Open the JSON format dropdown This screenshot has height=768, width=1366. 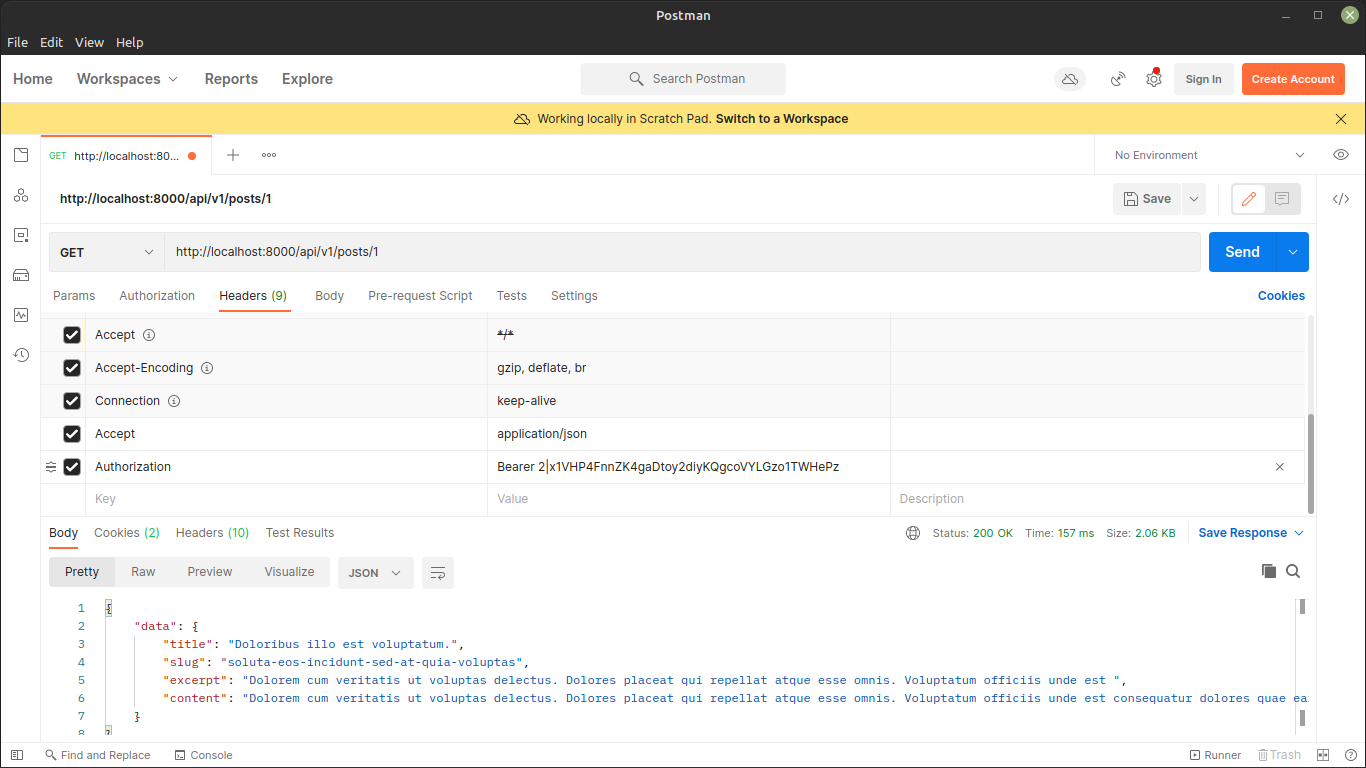375,573
